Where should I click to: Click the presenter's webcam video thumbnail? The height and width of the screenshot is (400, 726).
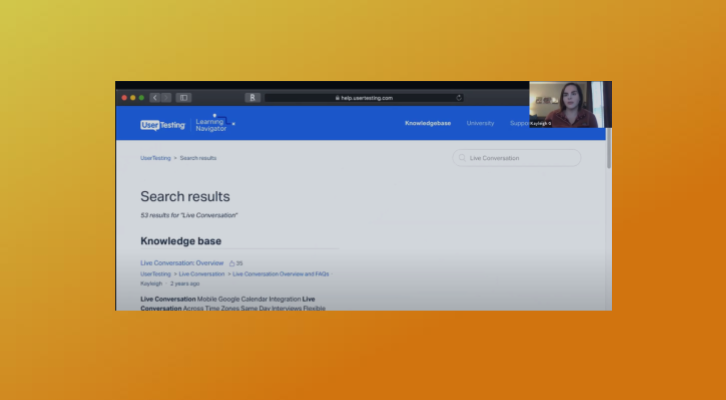coord(570,105)
